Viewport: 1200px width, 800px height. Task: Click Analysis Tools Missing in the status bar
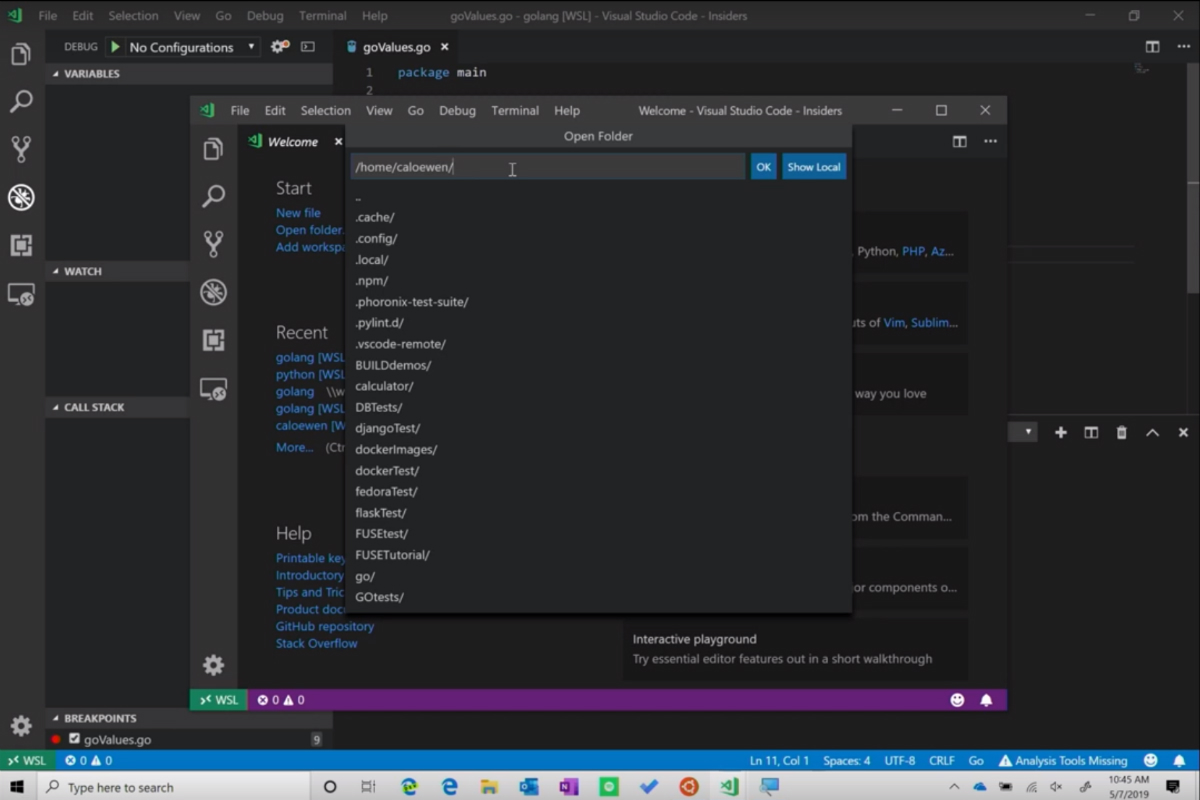pyautogui.click(x=1064, y=761)
